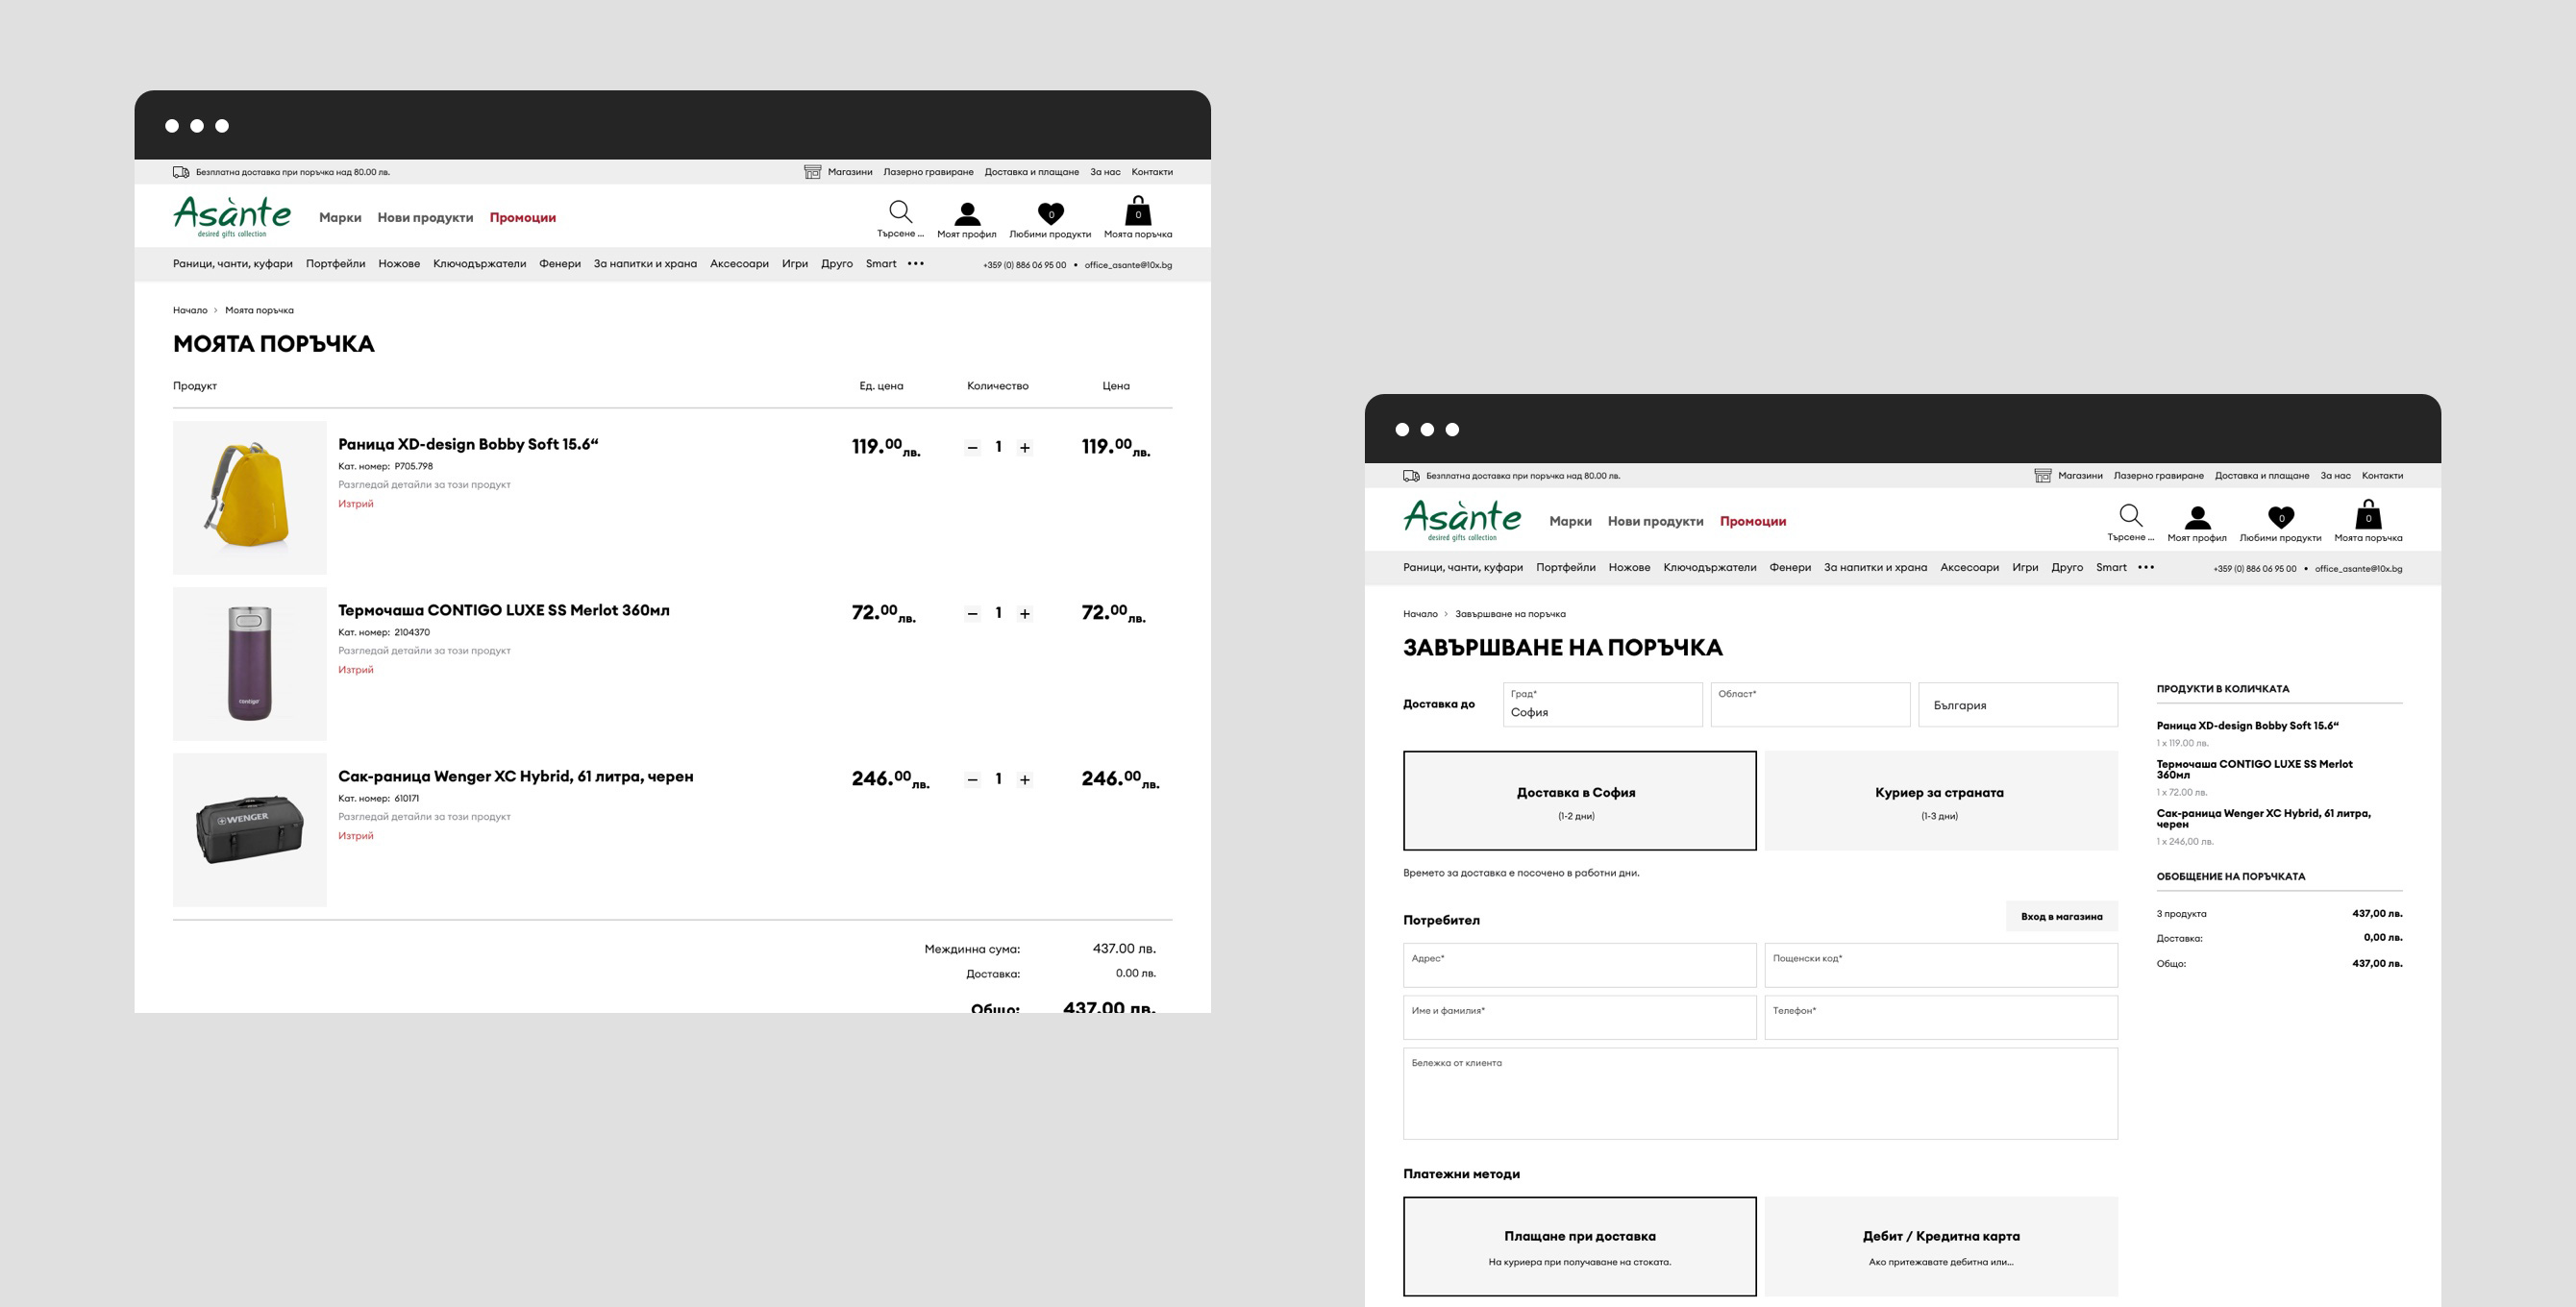Click the yellow backpack product thumbnail
The height and width of the screenshot is (1307, 2576).
249,497
